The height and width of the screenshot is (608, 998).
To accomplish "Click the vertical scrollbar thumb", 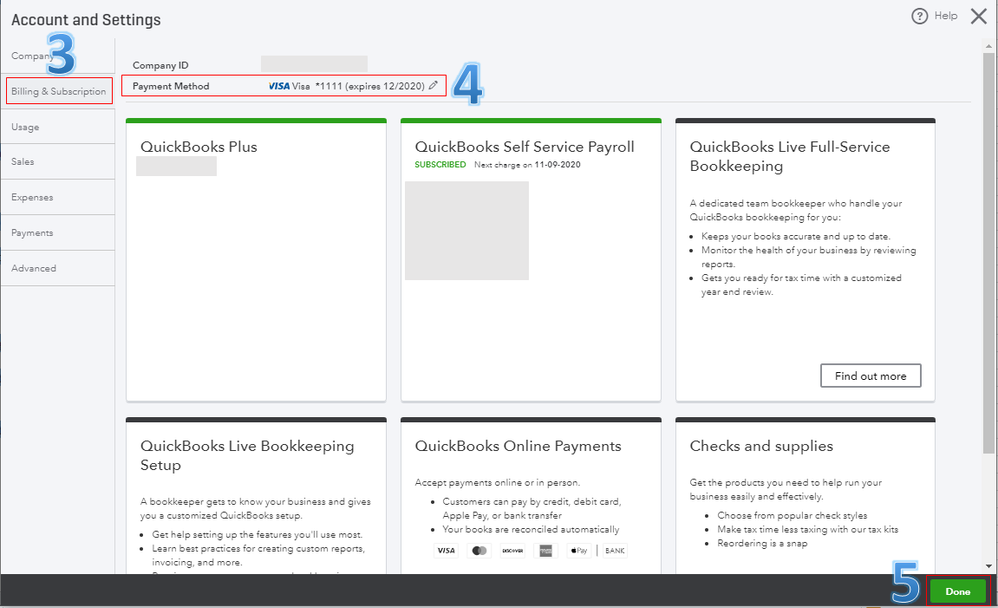I will click(x=988, y=253).
